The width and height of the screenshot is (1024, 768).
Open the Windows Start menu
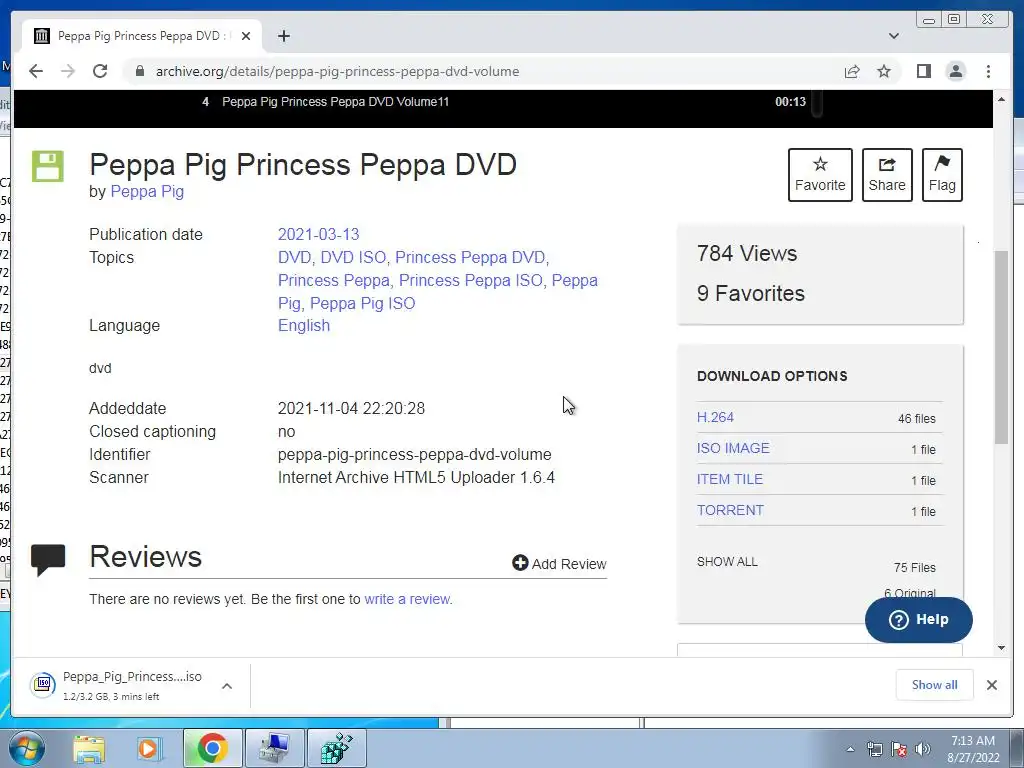click(x=25, y=748)
